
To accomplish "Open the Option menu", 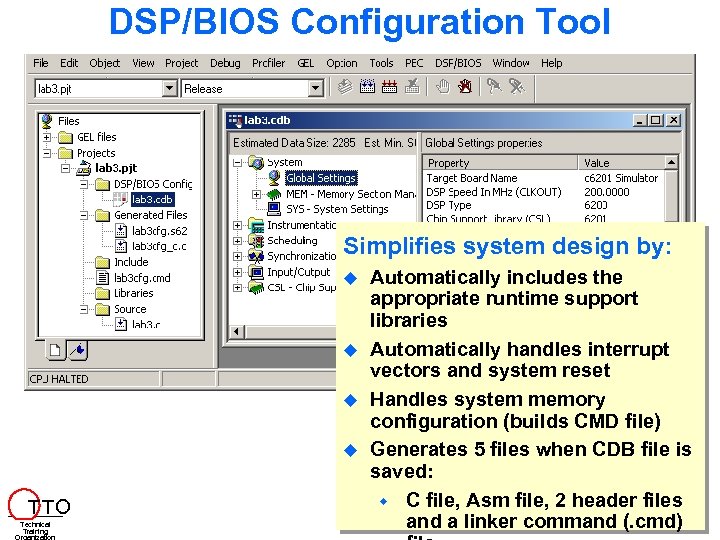I will [x=342, y=63].
